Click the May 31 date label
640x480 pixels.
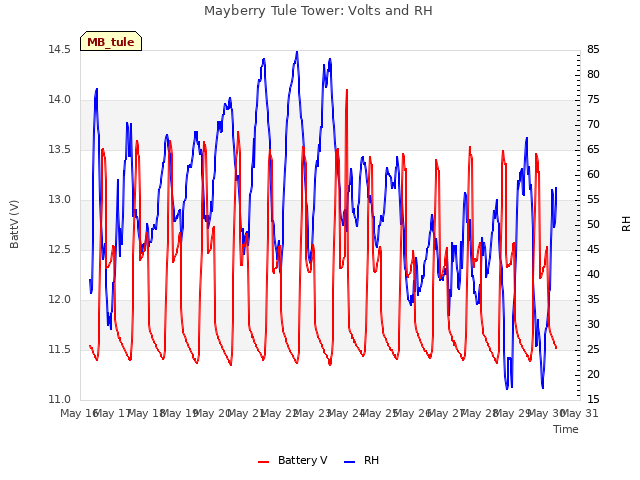[580, 414]
